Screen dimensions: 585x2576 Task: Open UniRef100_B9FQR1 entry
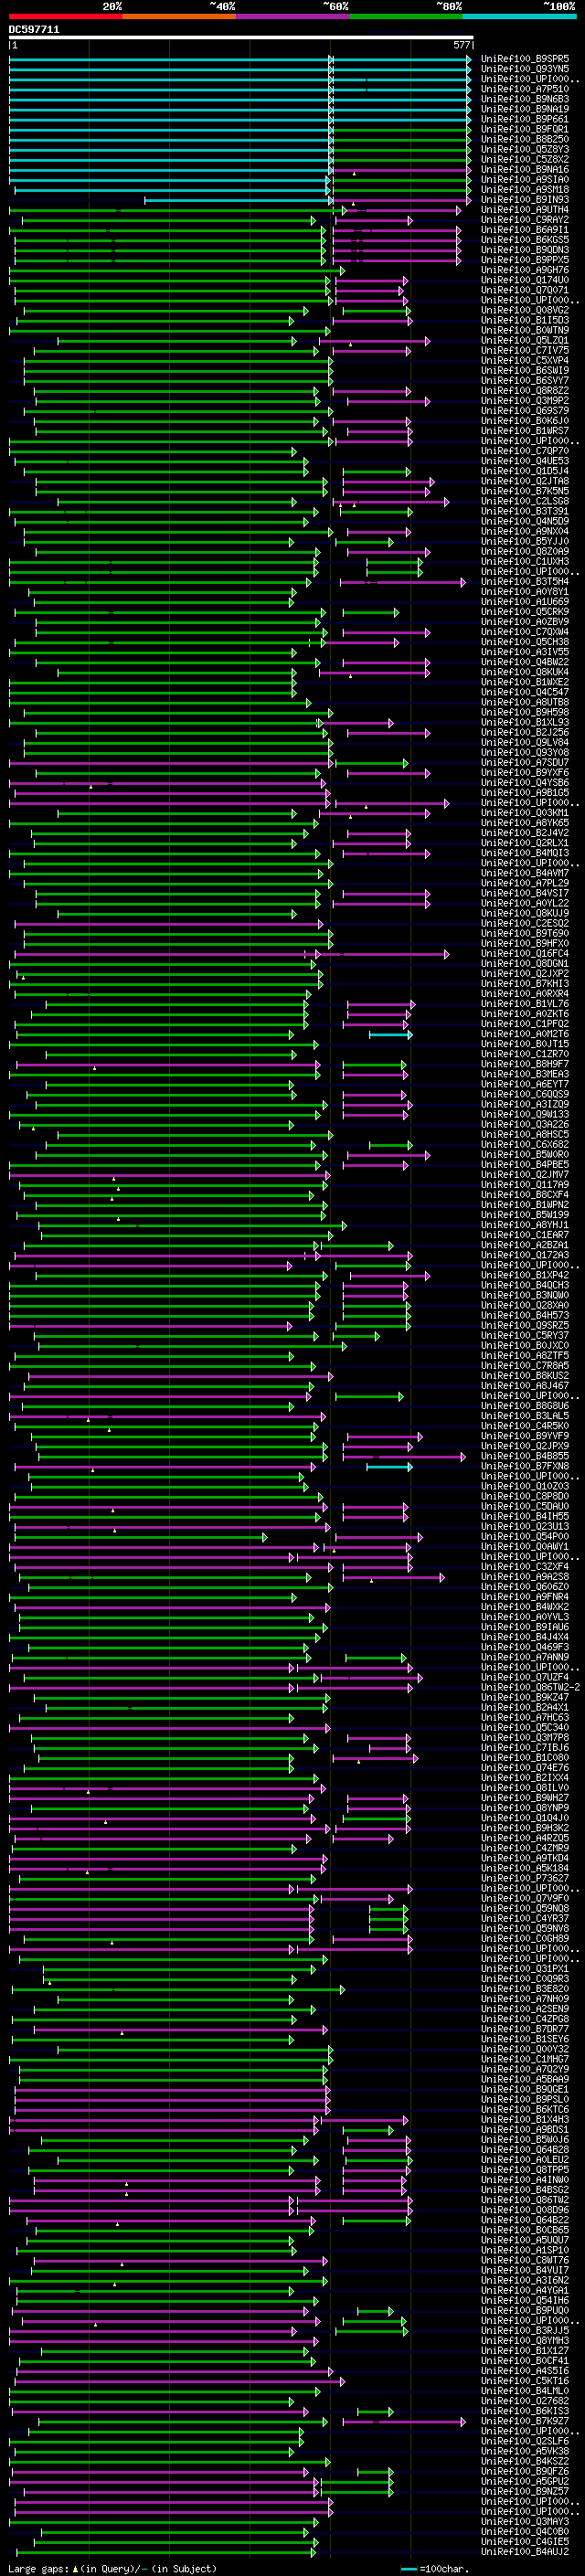coord(525,129)
